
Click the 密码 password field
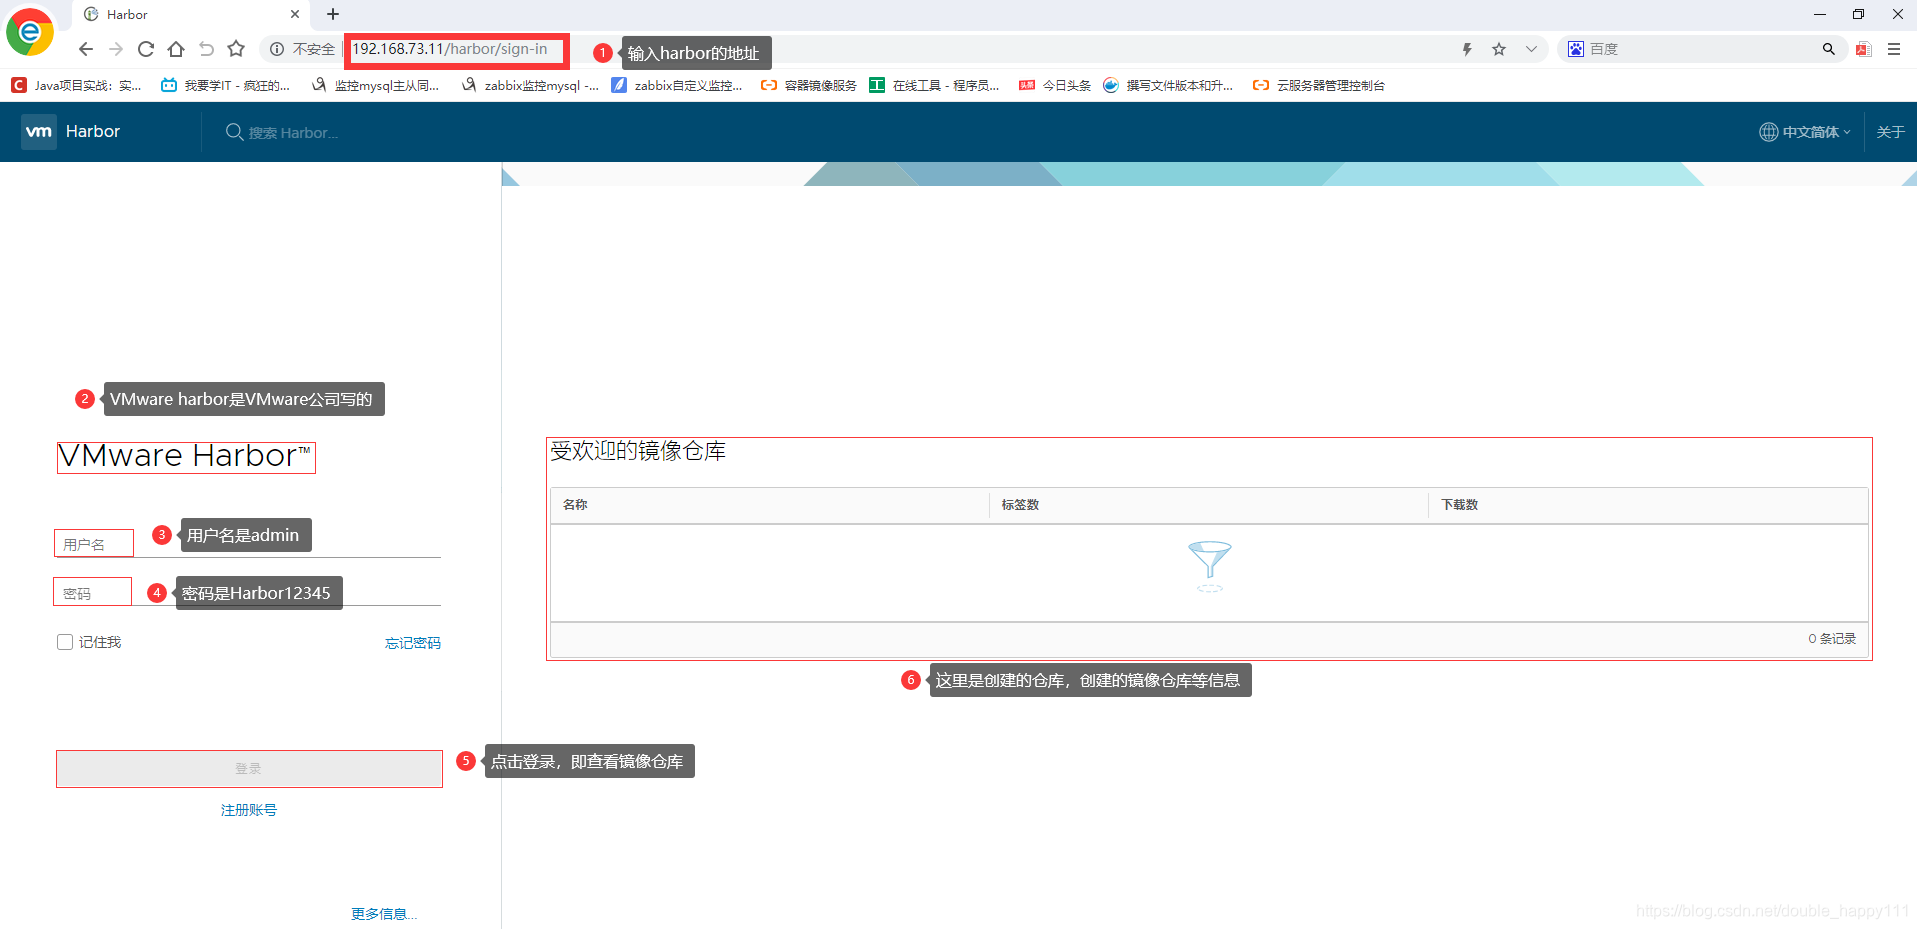[247, 593]
